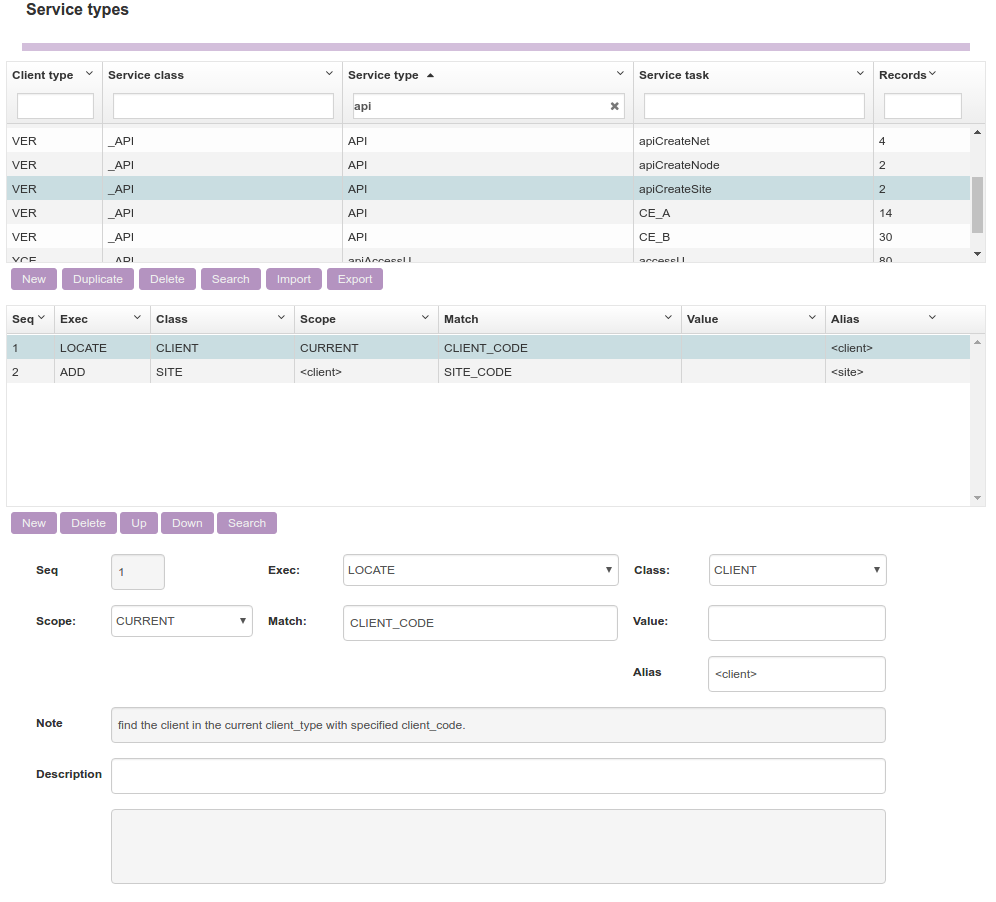Open the Match column menu chevron
The height and width of the screenshot is (902, 996).
[x=668, y=318]
